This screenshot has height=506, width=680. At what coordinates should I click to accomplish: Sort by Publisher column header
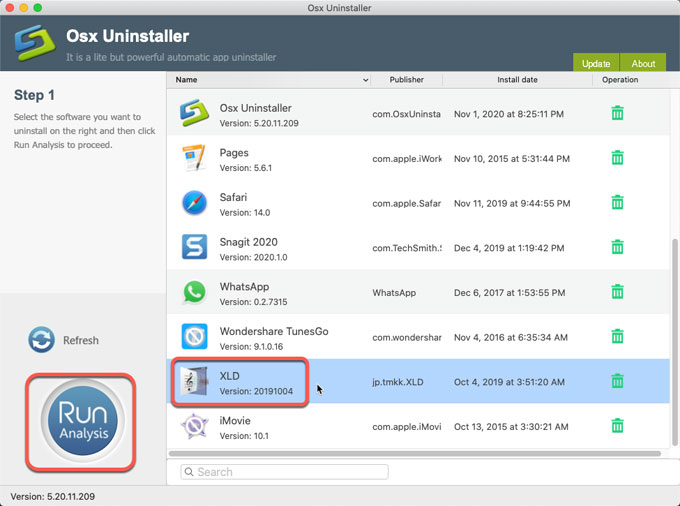406,80
